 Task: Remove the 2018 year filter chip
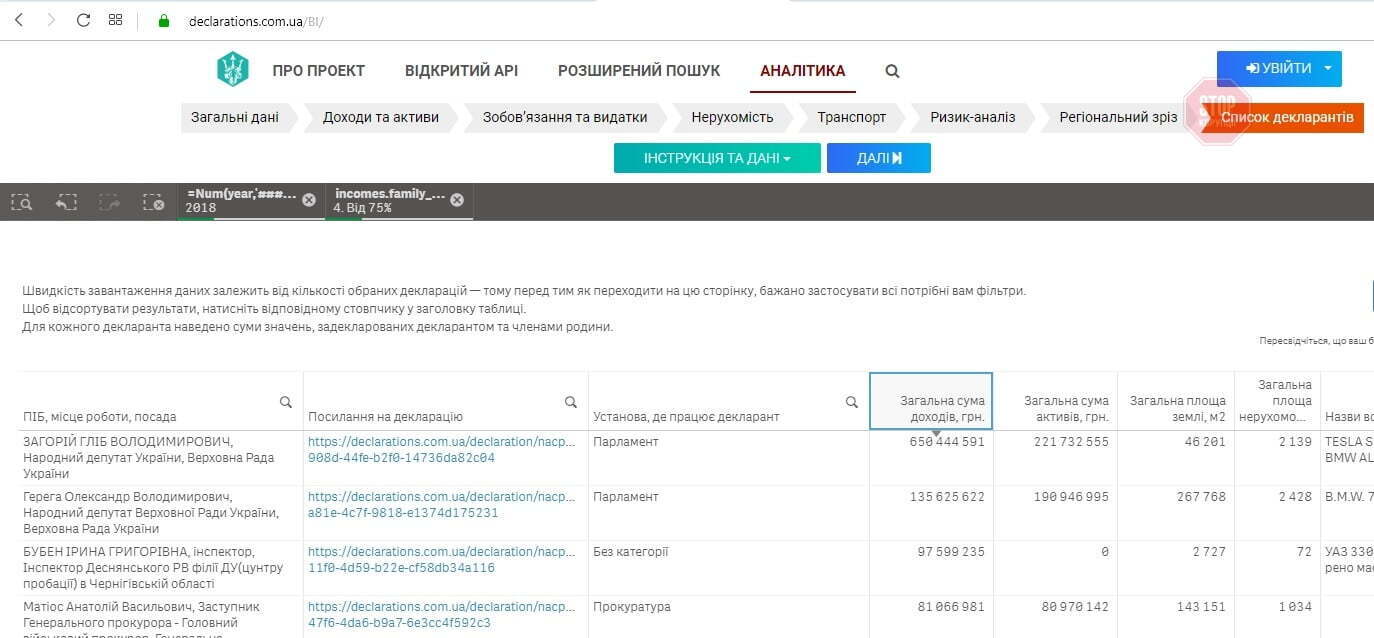309,199
